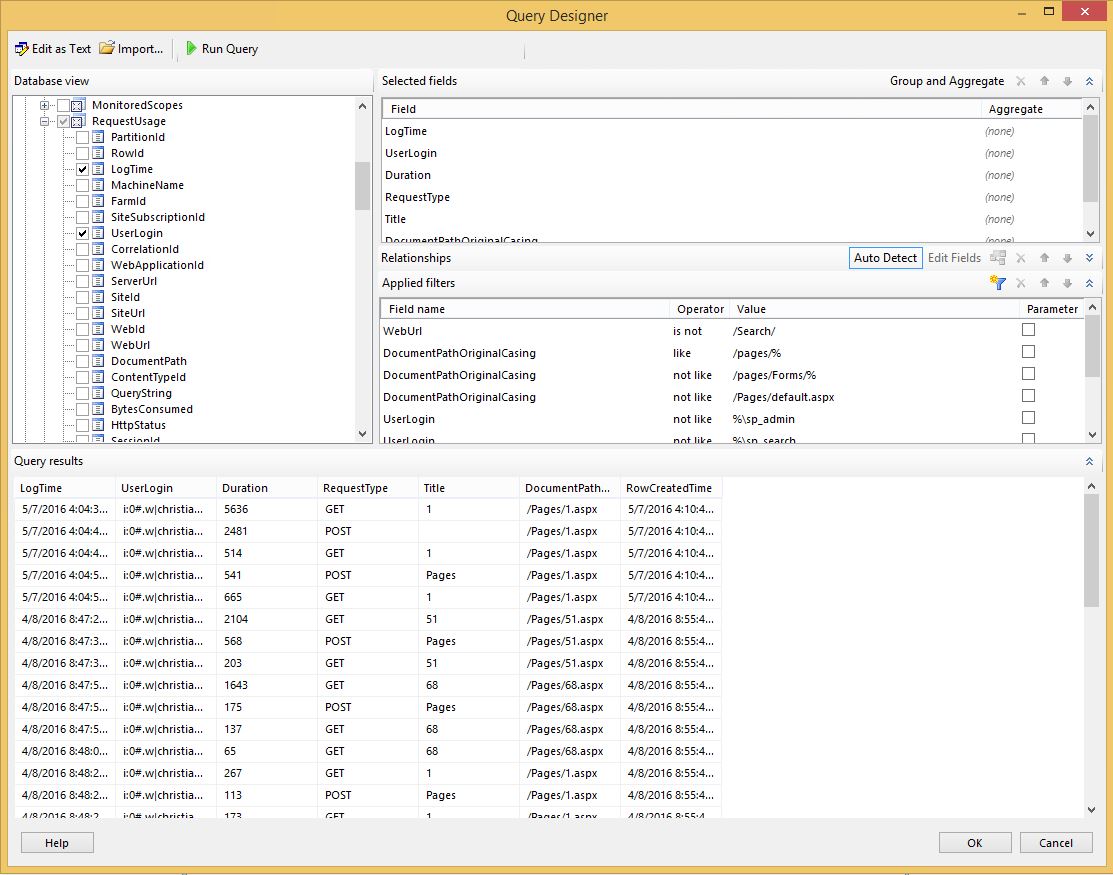Click the column icon beside LogTime
The width and height of the screenshot is (1113, 875).
[x=98, y=169]
